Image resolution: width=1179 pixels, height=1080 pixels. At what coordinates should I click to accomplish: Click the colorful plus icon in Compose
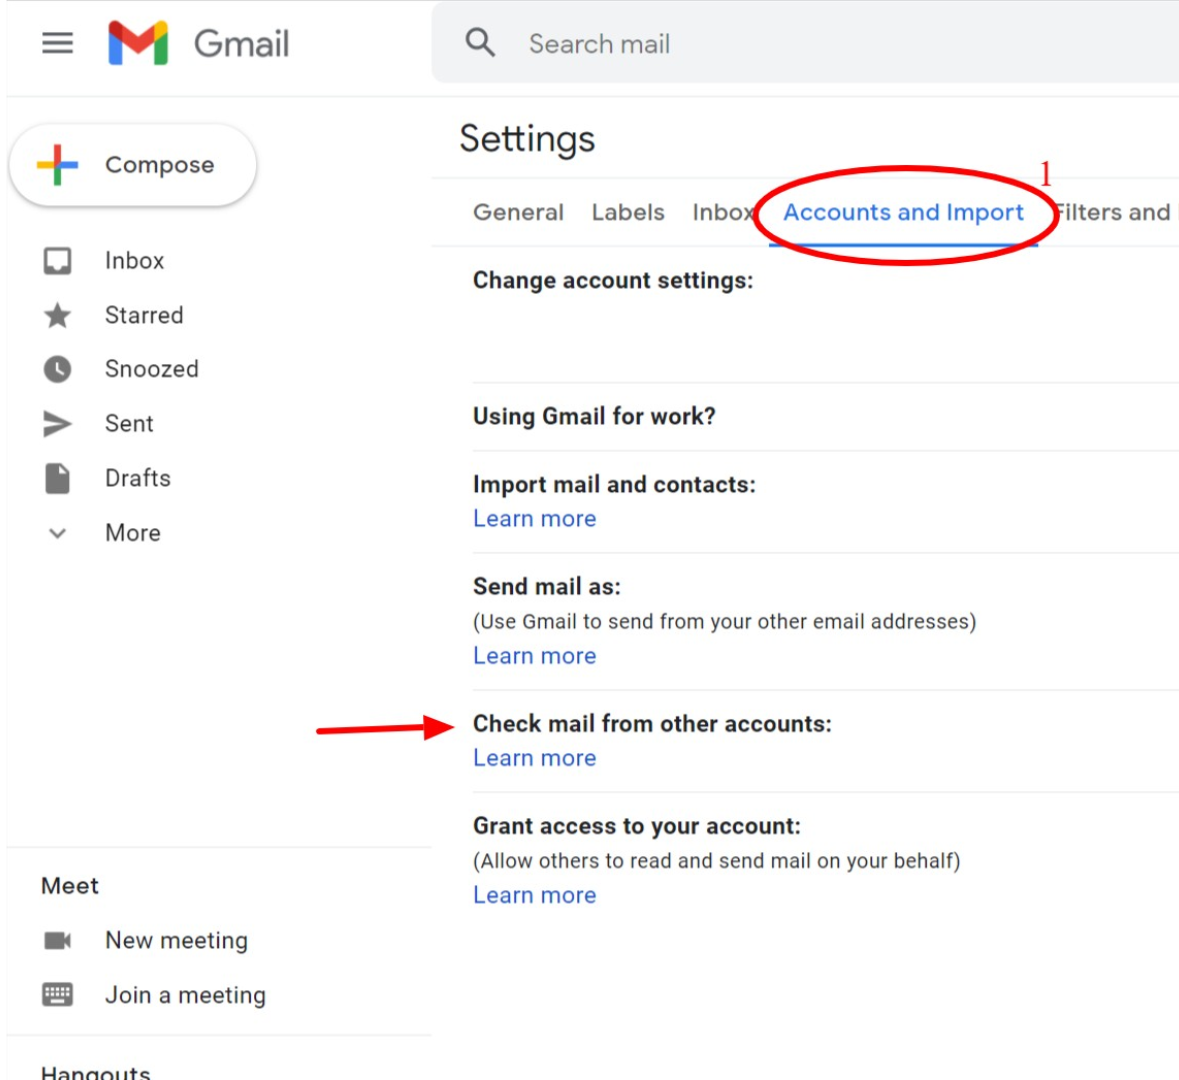click(x=57, y=165)
